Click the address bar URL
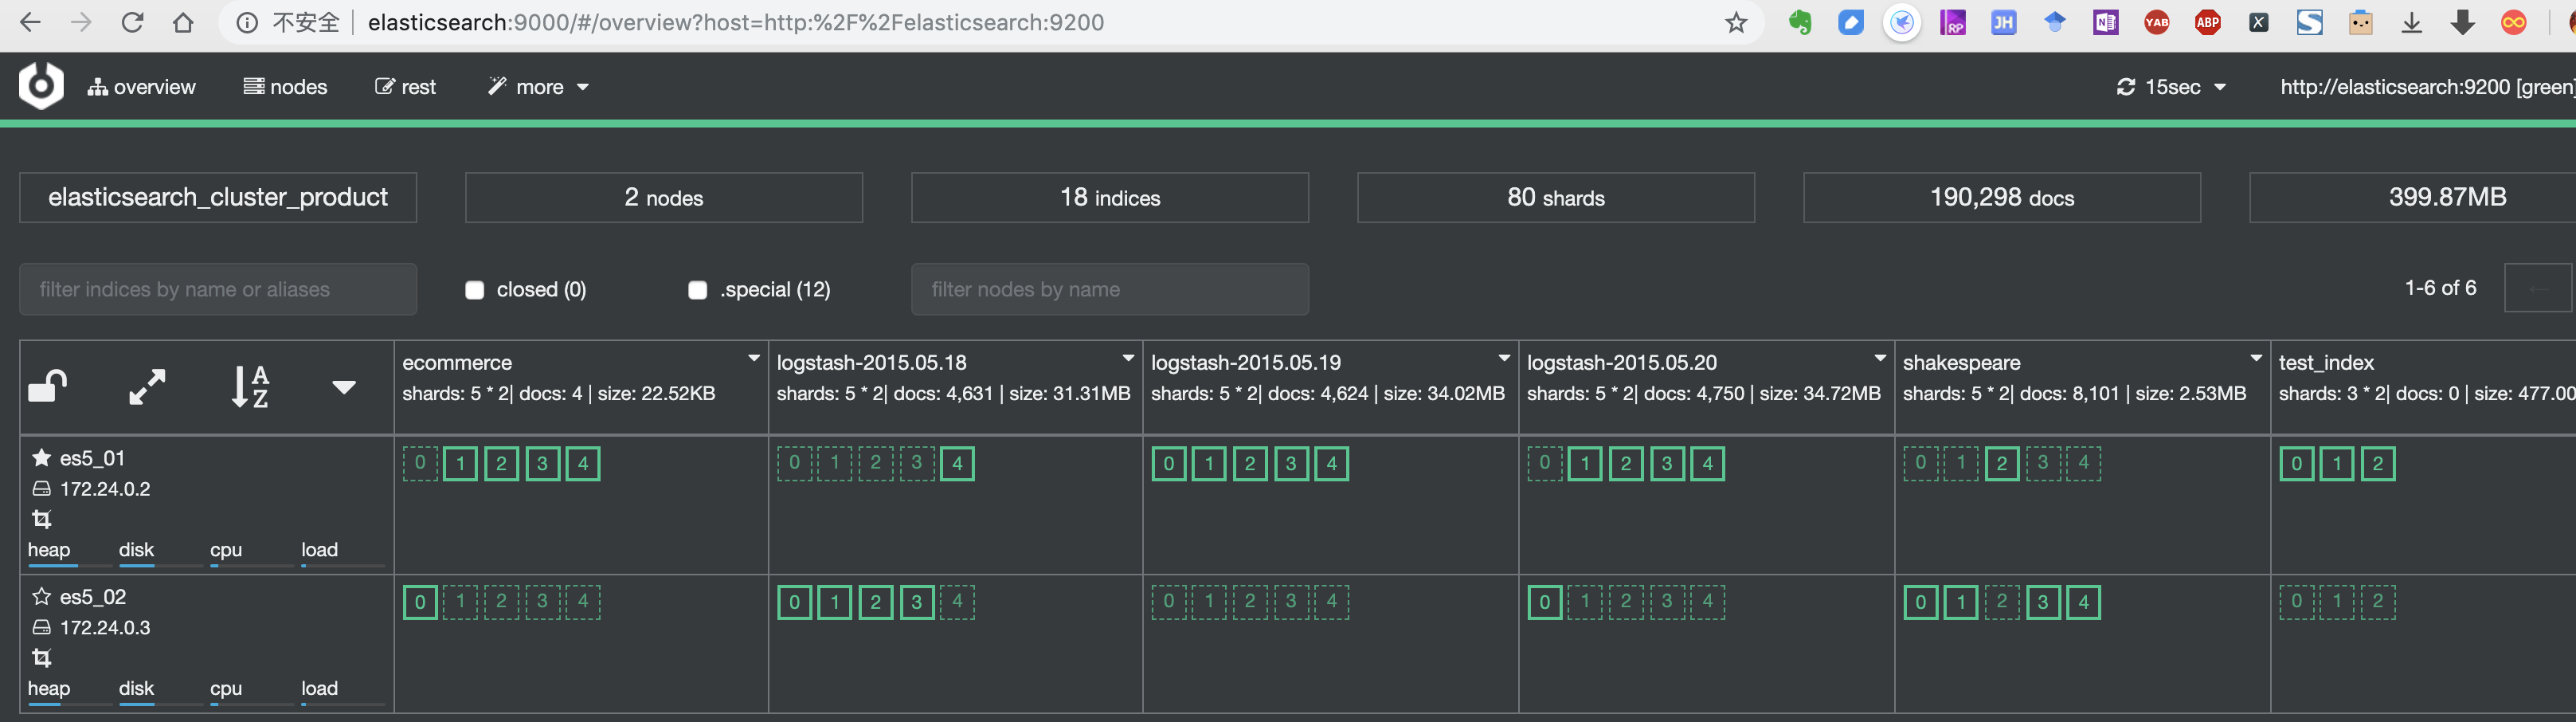2576x722 pixels. pyautogui.click(x=735, y=22)
